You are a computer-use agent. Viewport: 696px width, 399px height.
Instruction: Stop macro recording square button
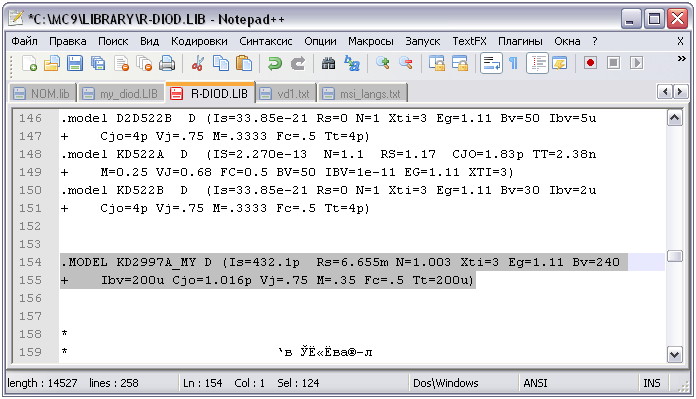point(613,63)
